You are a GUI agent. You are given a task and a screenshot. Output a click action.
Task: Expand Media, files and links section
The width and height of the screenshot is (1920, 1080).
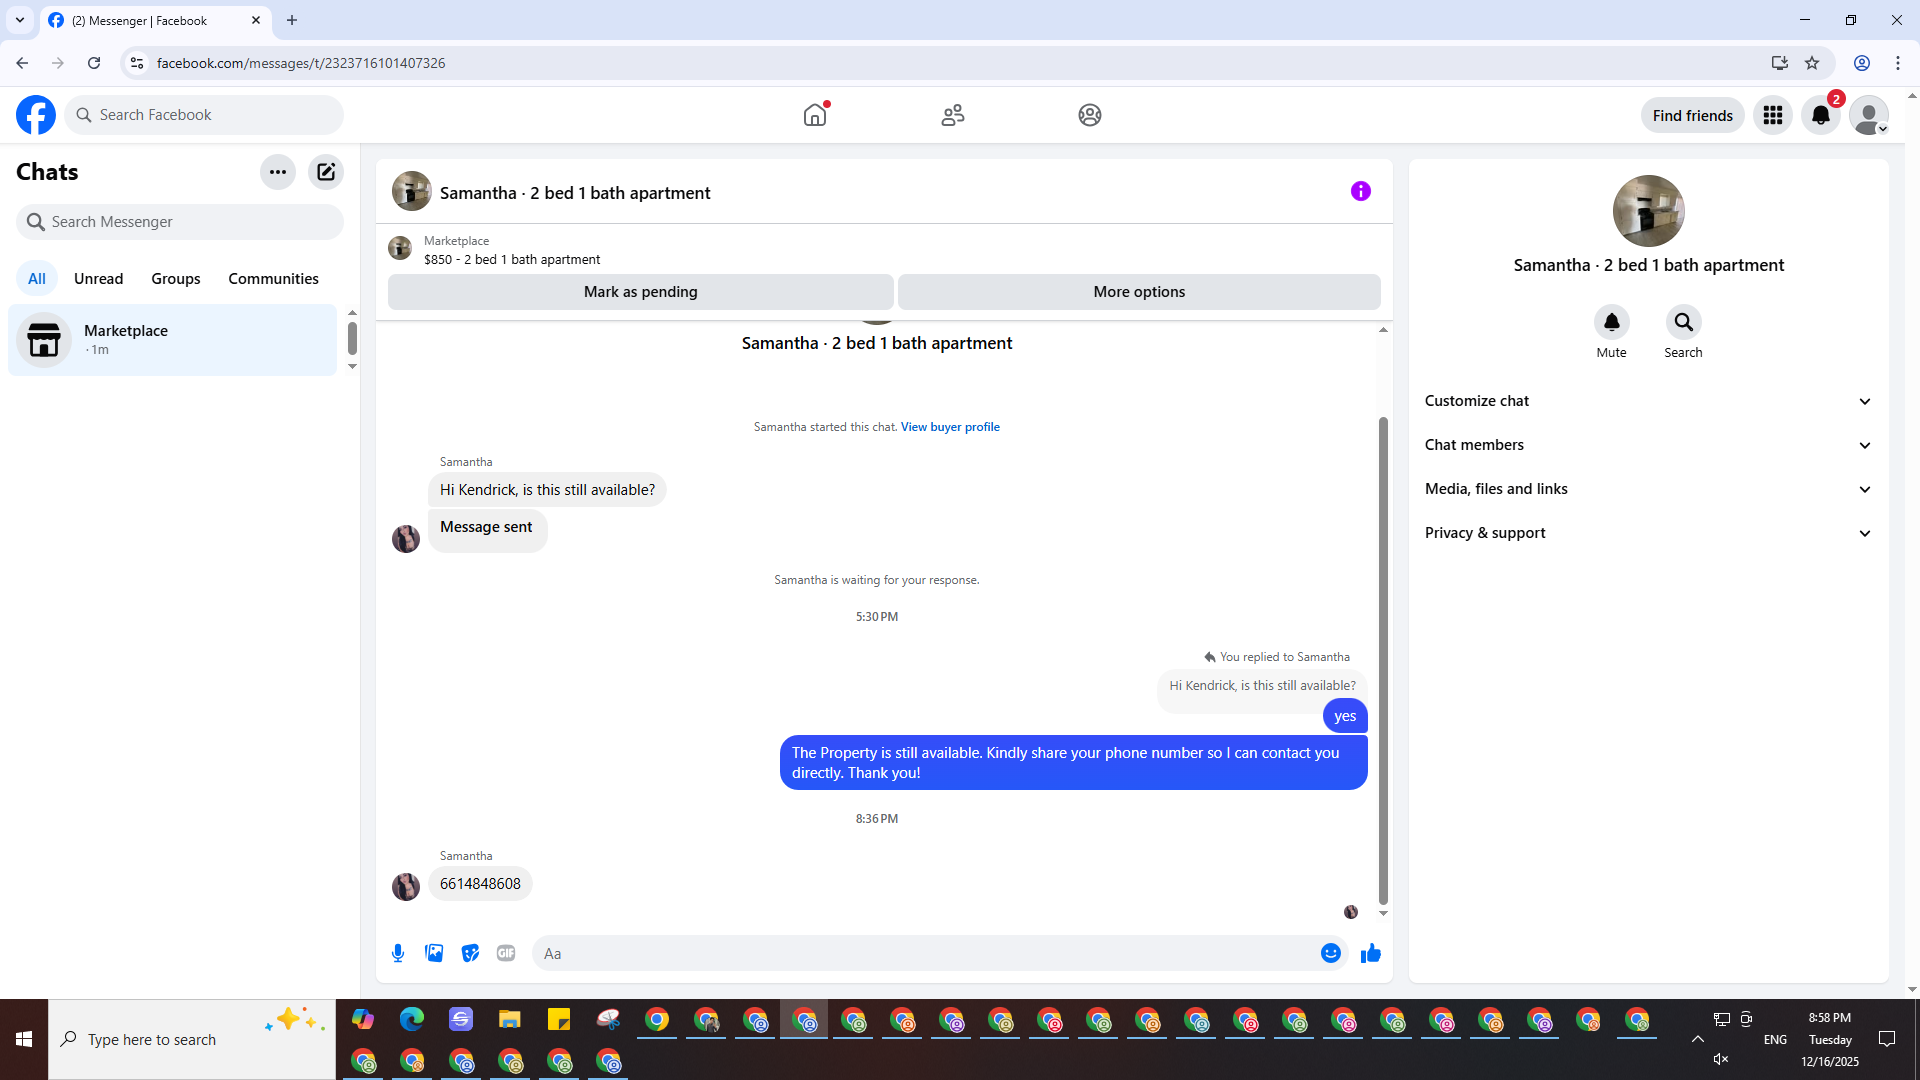pyautogui.click(x=1648, y=489)
